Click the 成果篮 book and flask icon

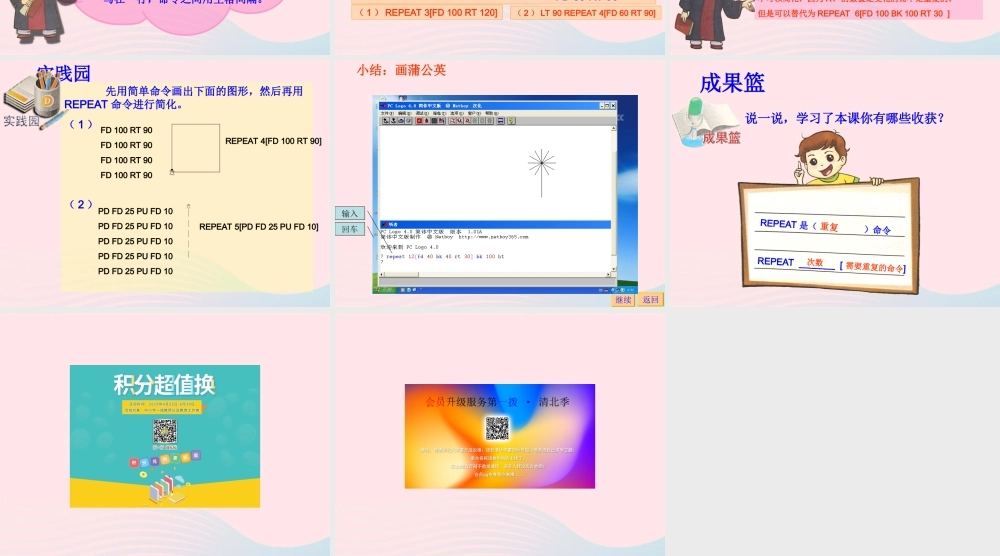pyautogui.click(x=705, y=120)
